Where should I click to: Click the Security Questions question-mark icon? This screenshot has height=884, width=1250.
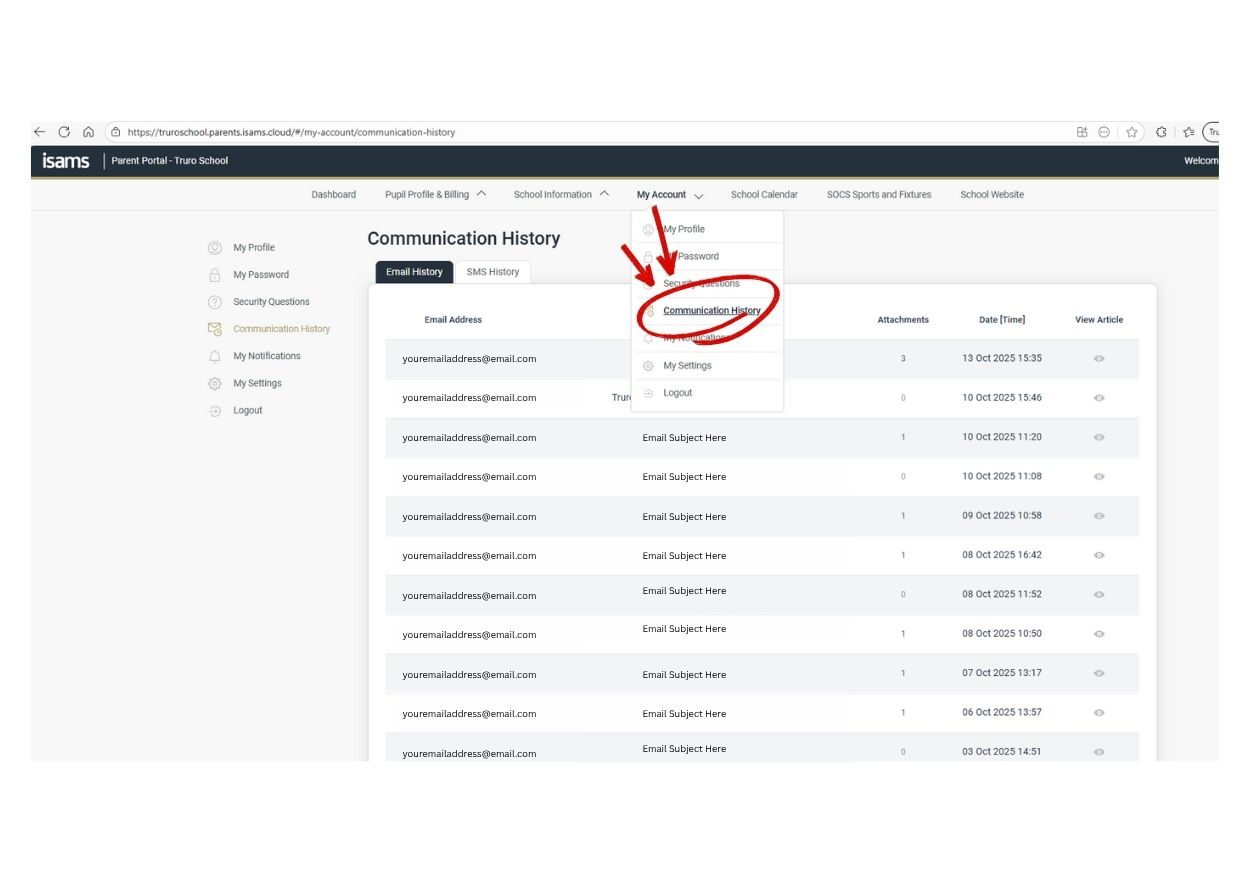point(214,302)
